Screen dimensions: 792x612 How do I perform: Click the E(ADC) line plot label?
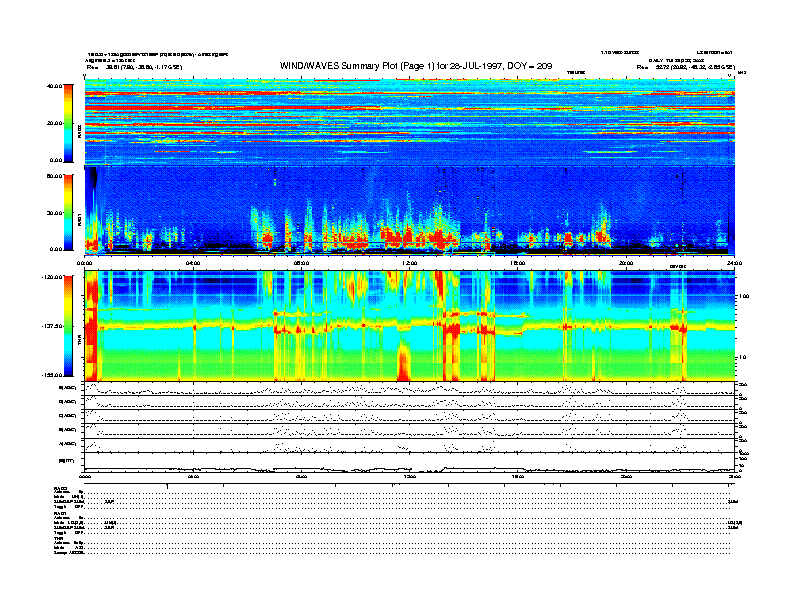point(68,388)
